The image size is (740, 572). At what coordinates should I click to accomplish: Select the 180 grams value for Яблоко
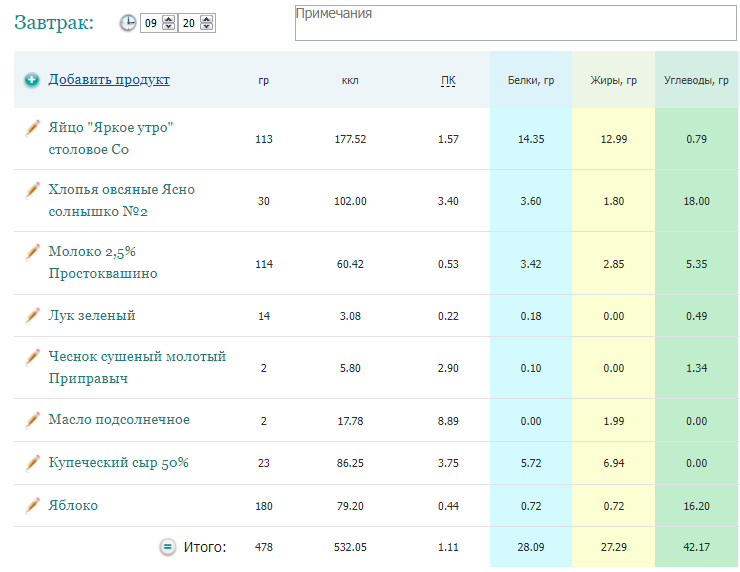(264, 506)
